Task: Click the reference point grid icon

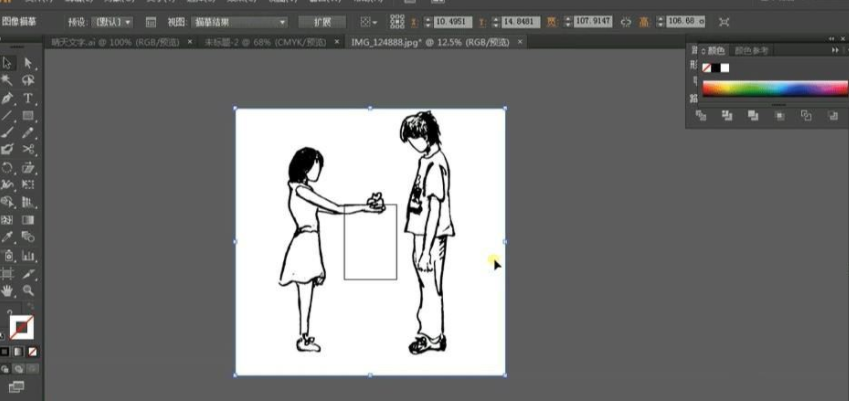Action: [x=397, y=22]
